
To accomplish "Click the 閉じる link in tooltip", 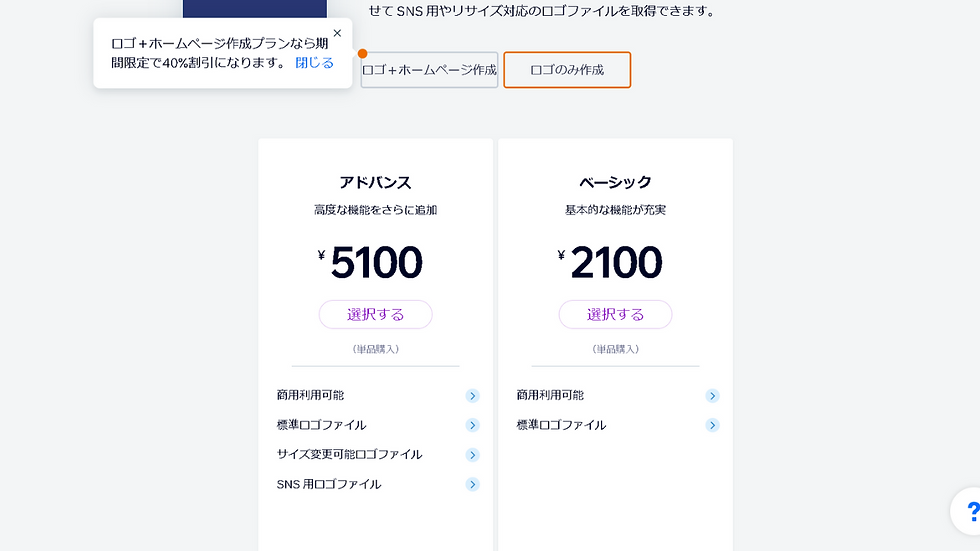I will click(x=314, y=62).
